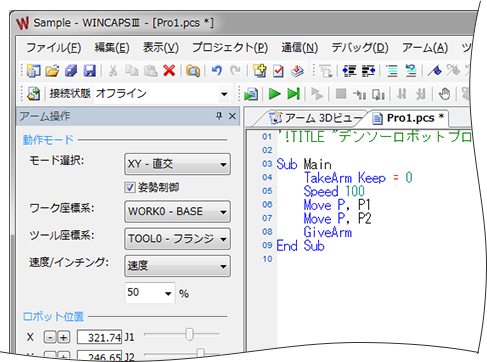
Task: Open the 表示(V) menu
Action: click(x=161, y=48)
